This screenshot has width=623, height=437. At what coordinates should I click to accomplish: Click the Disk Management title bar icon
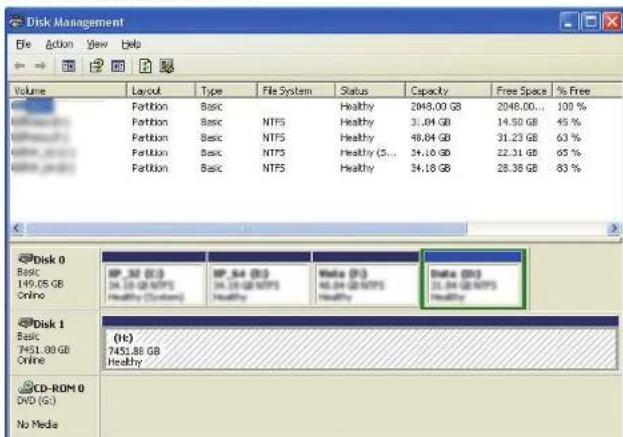tap(16, 22)
